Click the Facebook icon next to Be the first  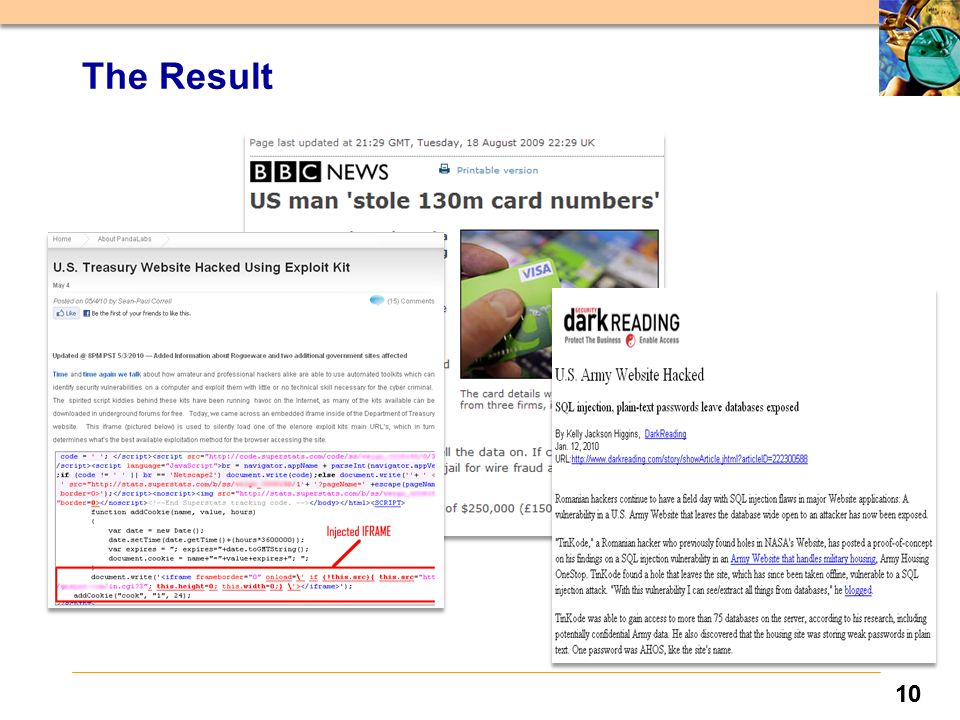tap(86, 313)
